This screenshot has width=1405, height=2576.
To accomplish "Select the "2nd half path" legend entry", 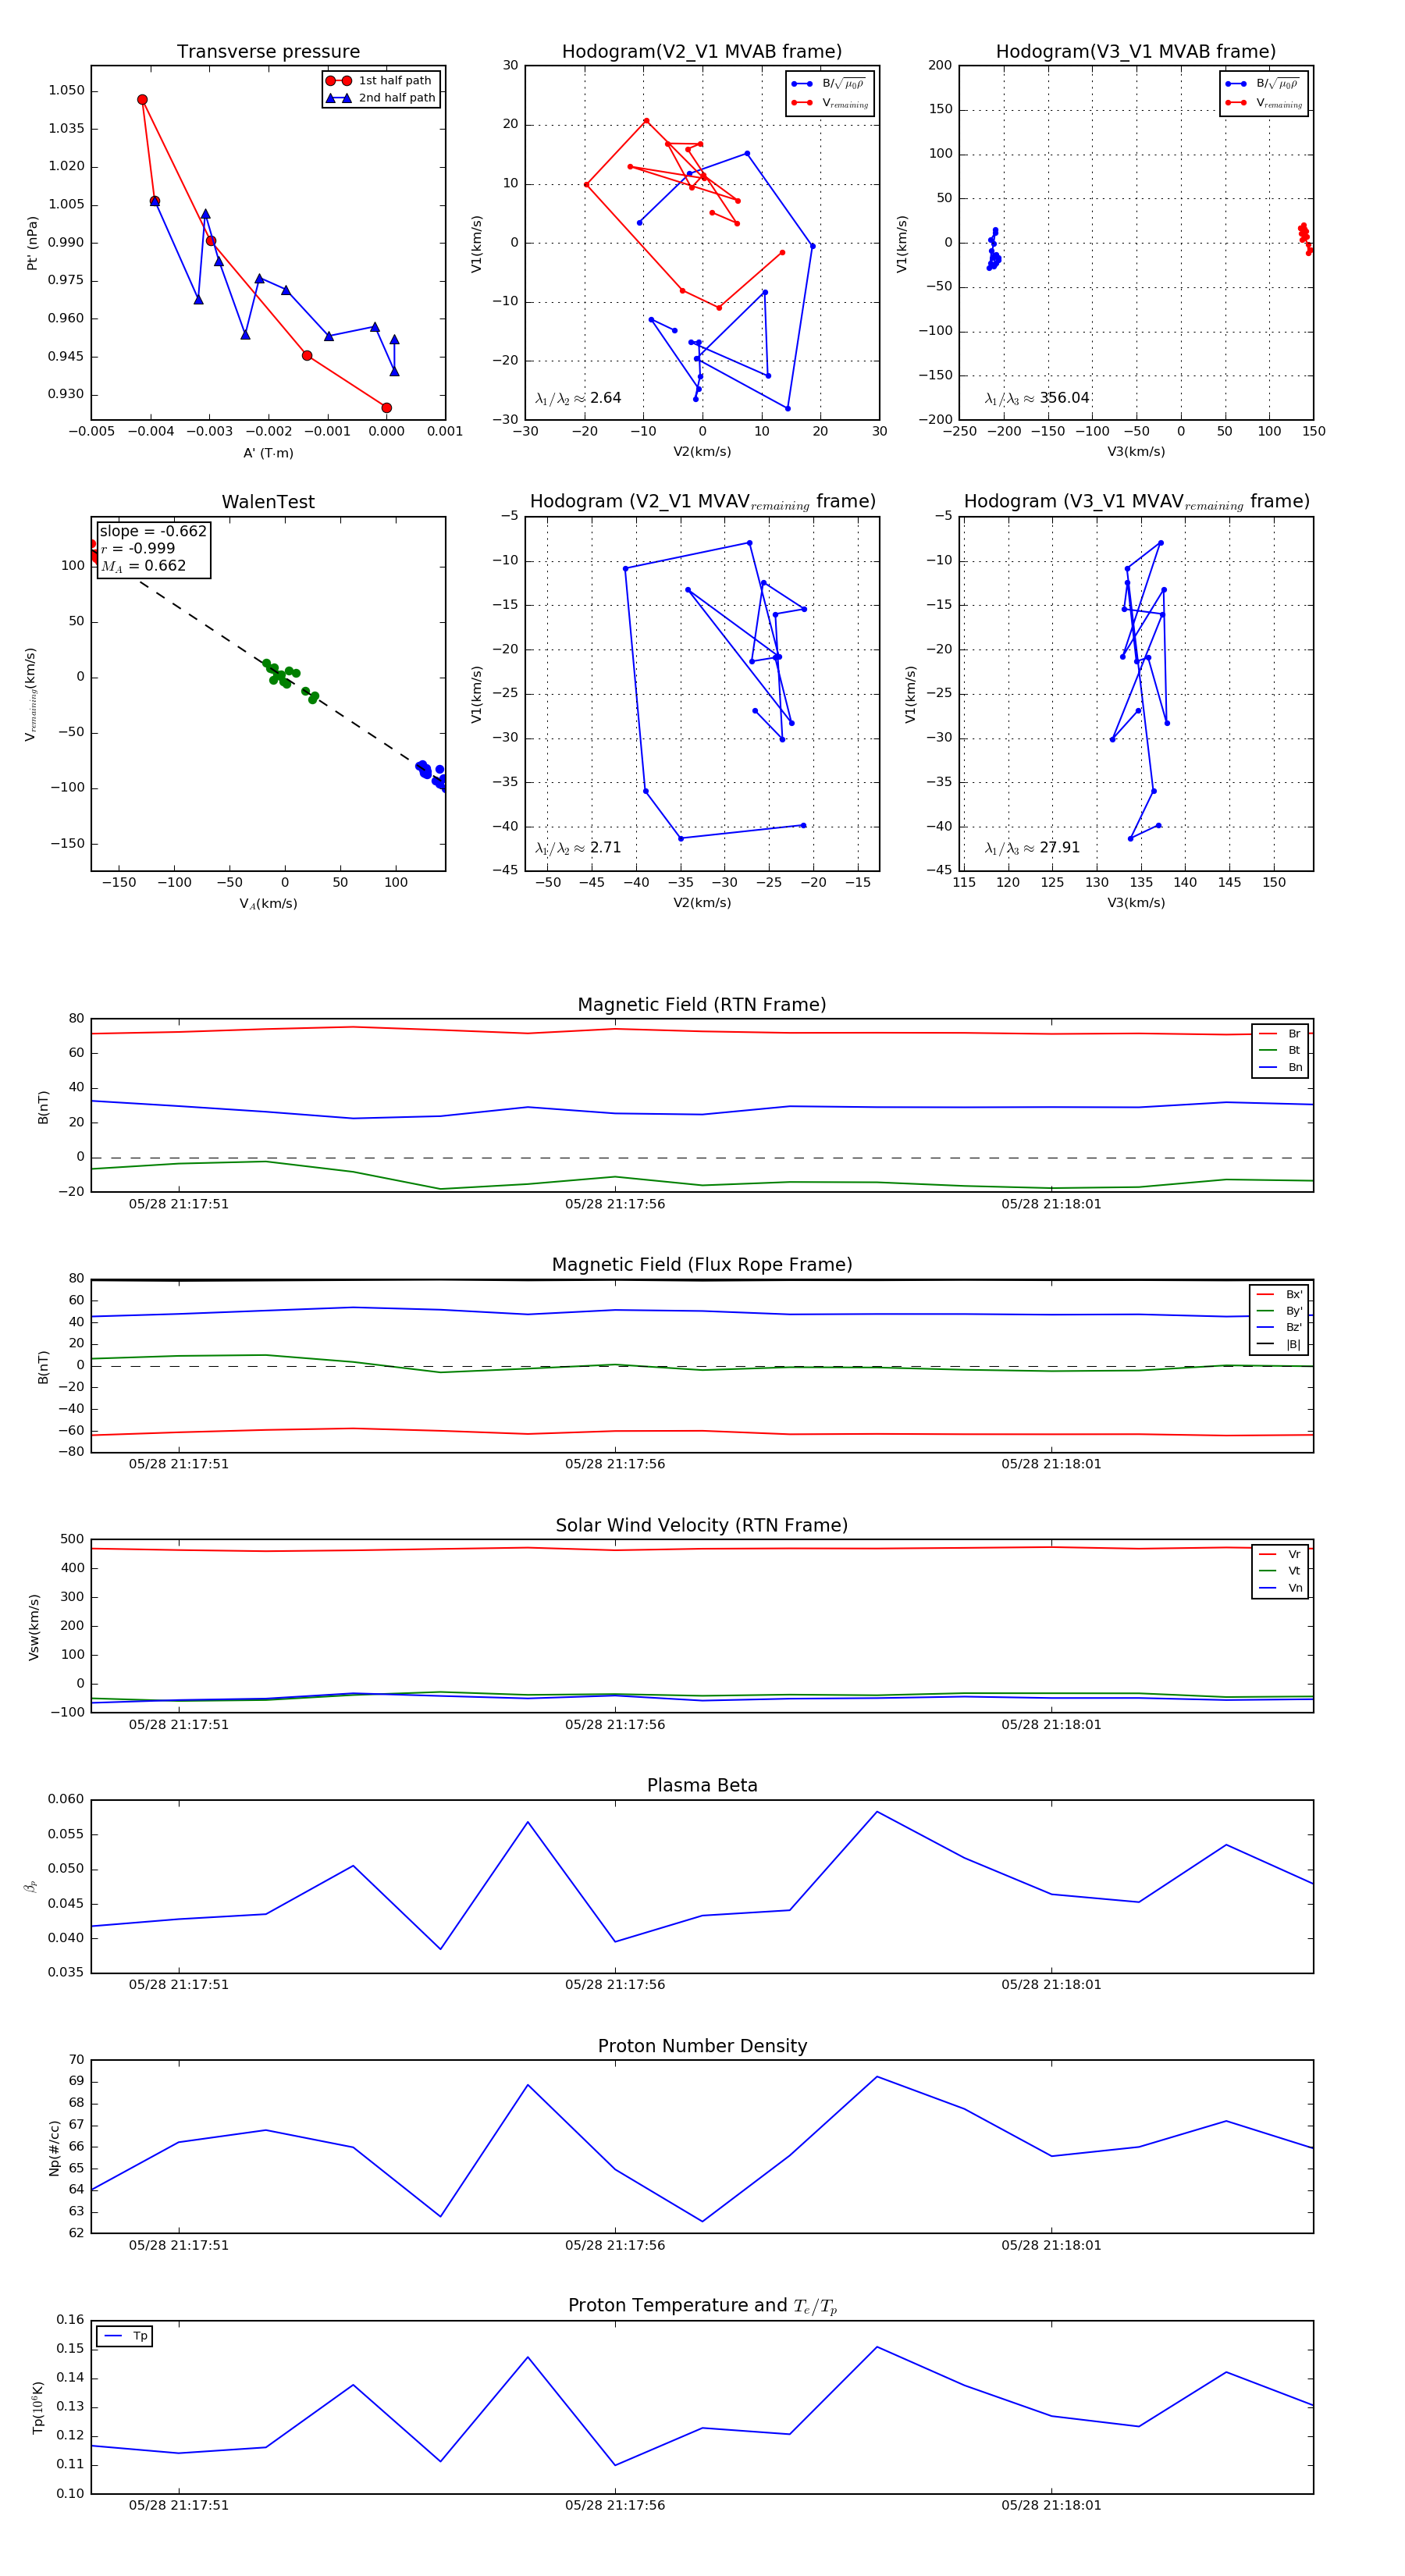I will pos(380,98).
